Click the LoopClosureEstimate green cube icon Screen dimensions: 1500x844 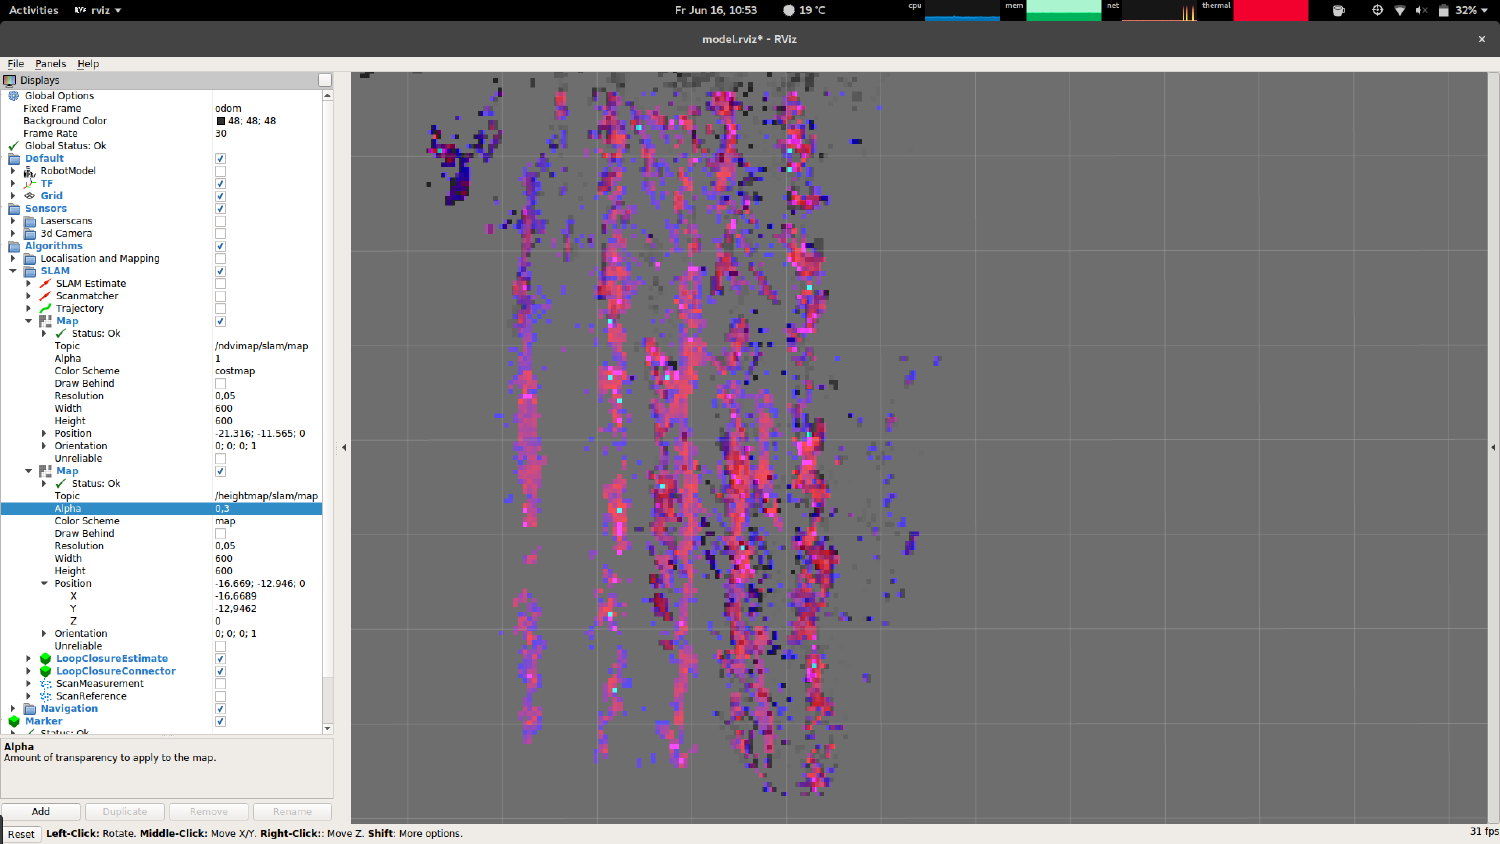coord(46,658)
